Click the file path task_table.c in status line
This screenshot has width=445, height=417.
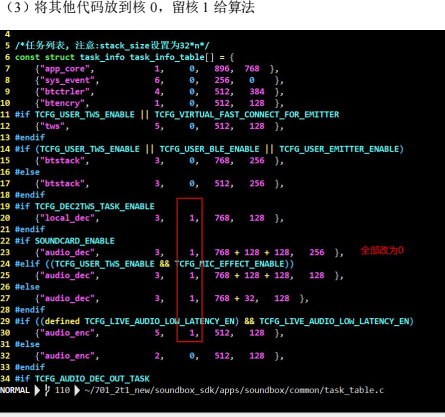pyautogui.click(x=234, y=390)
